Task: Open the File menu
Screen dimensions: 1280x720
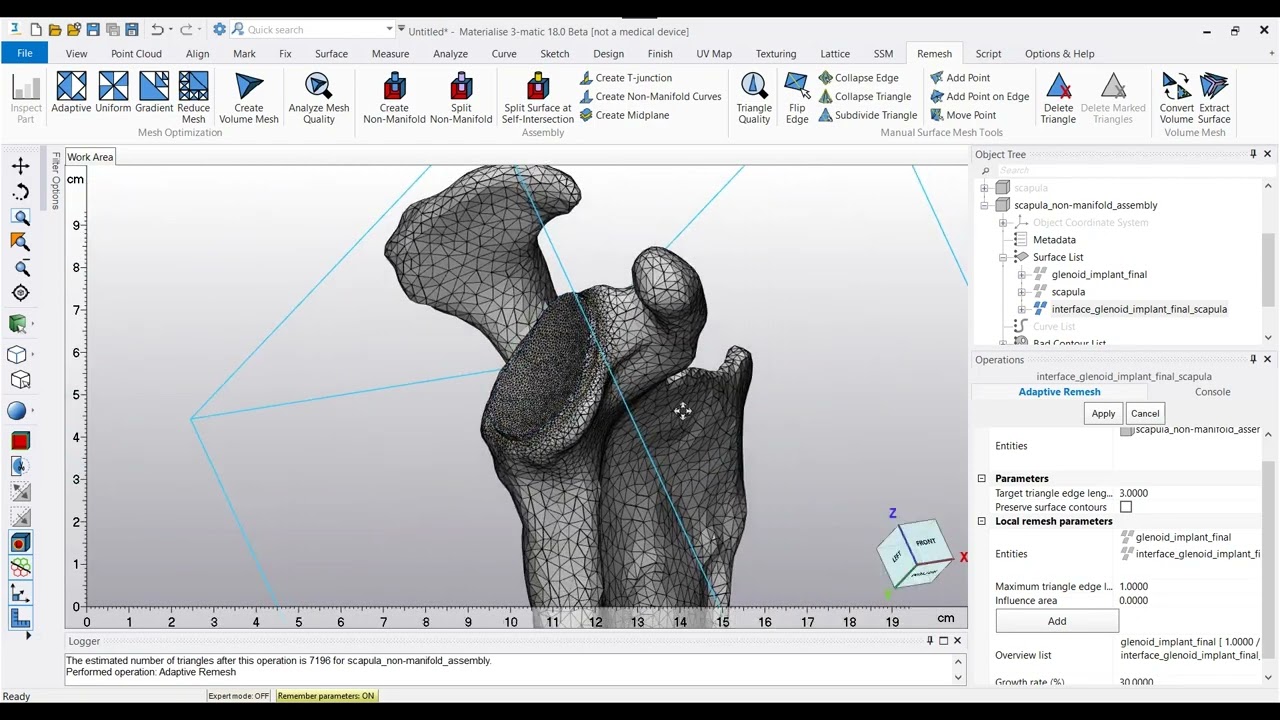Action: (x=25, y=54)
